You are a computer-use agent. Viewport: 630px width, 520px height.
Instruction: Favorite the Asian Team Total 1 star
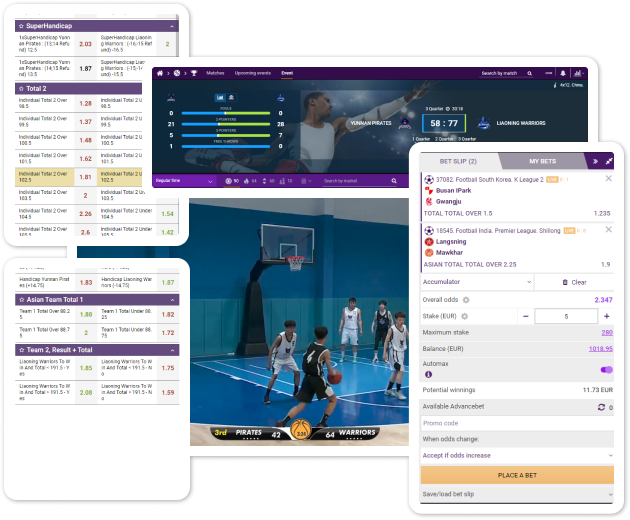(22, 300)
